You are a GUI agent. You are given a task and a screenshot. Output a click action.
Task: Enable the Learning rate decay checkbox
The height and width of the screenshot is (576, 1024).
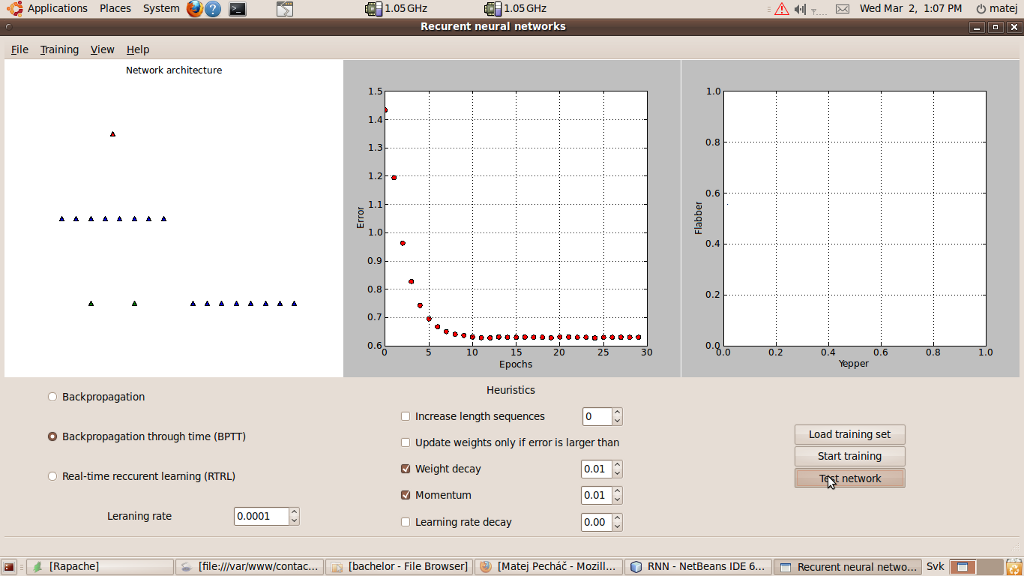[406, 522]
